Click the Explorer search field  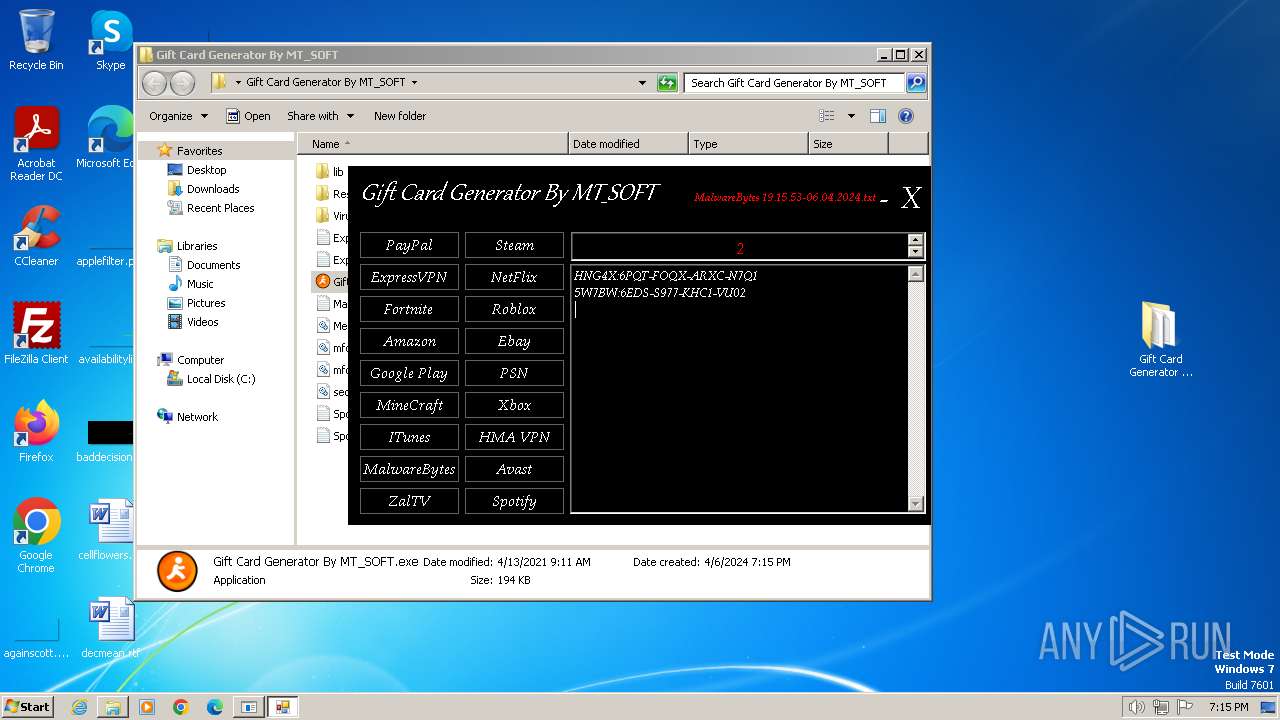pyautogui.click(x=794, y=83)
